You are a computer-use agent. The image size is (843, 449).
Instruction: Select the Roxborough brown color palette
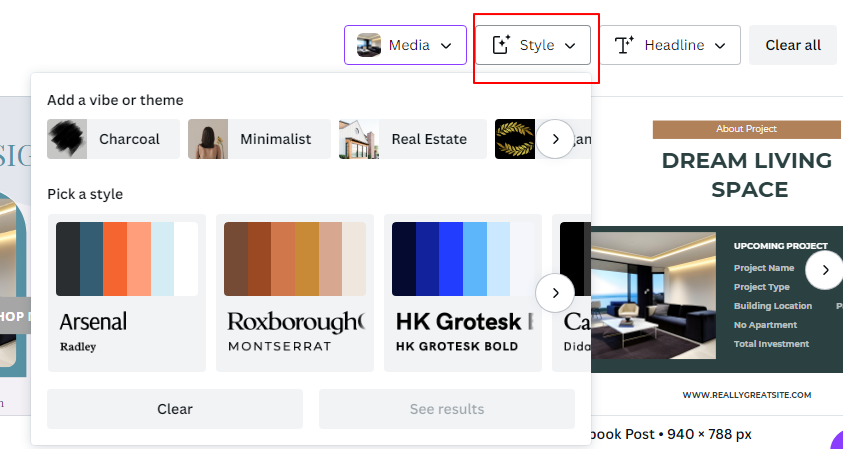pos(295,259)
